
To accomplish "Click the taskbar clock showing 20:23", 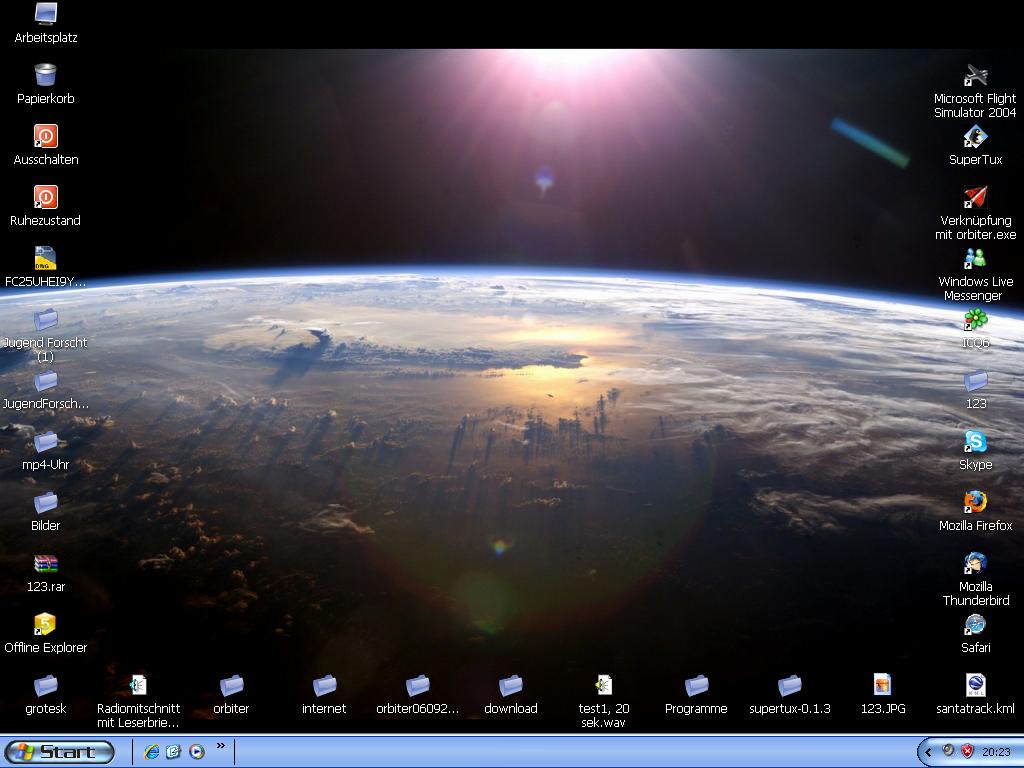I will (996, 752).
